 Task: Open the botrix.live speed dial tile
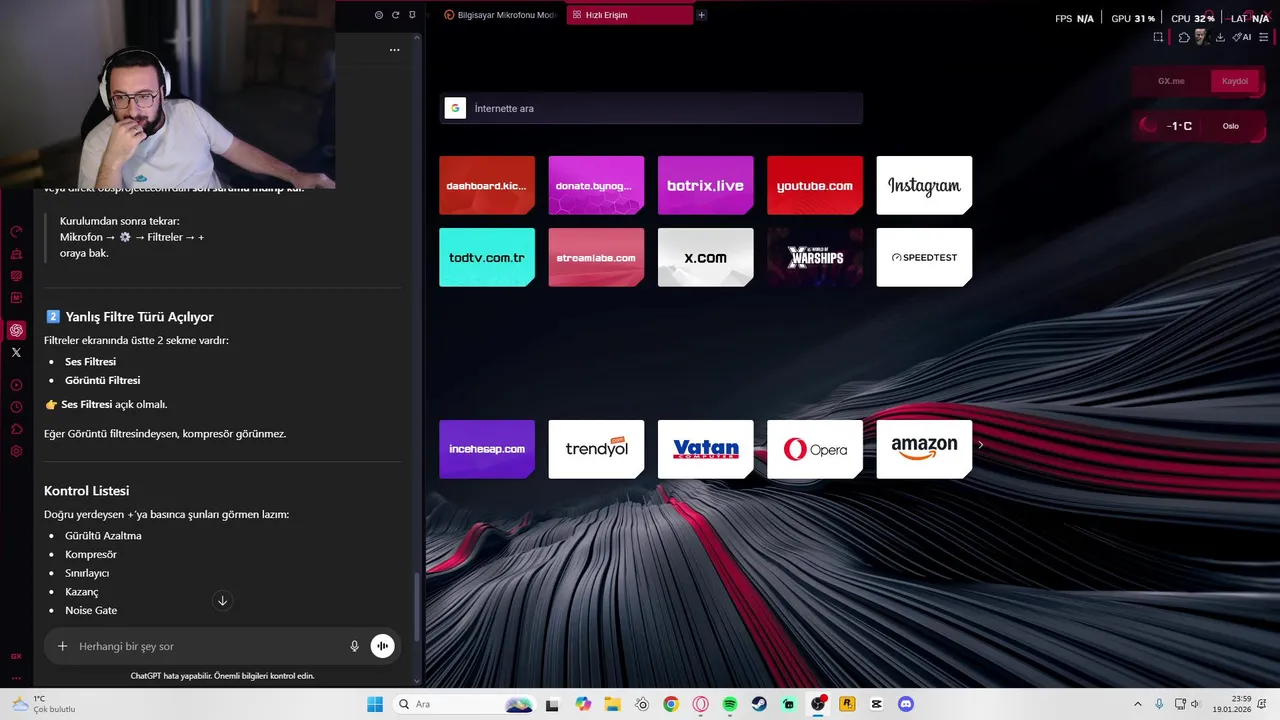[x=705, y=185]
